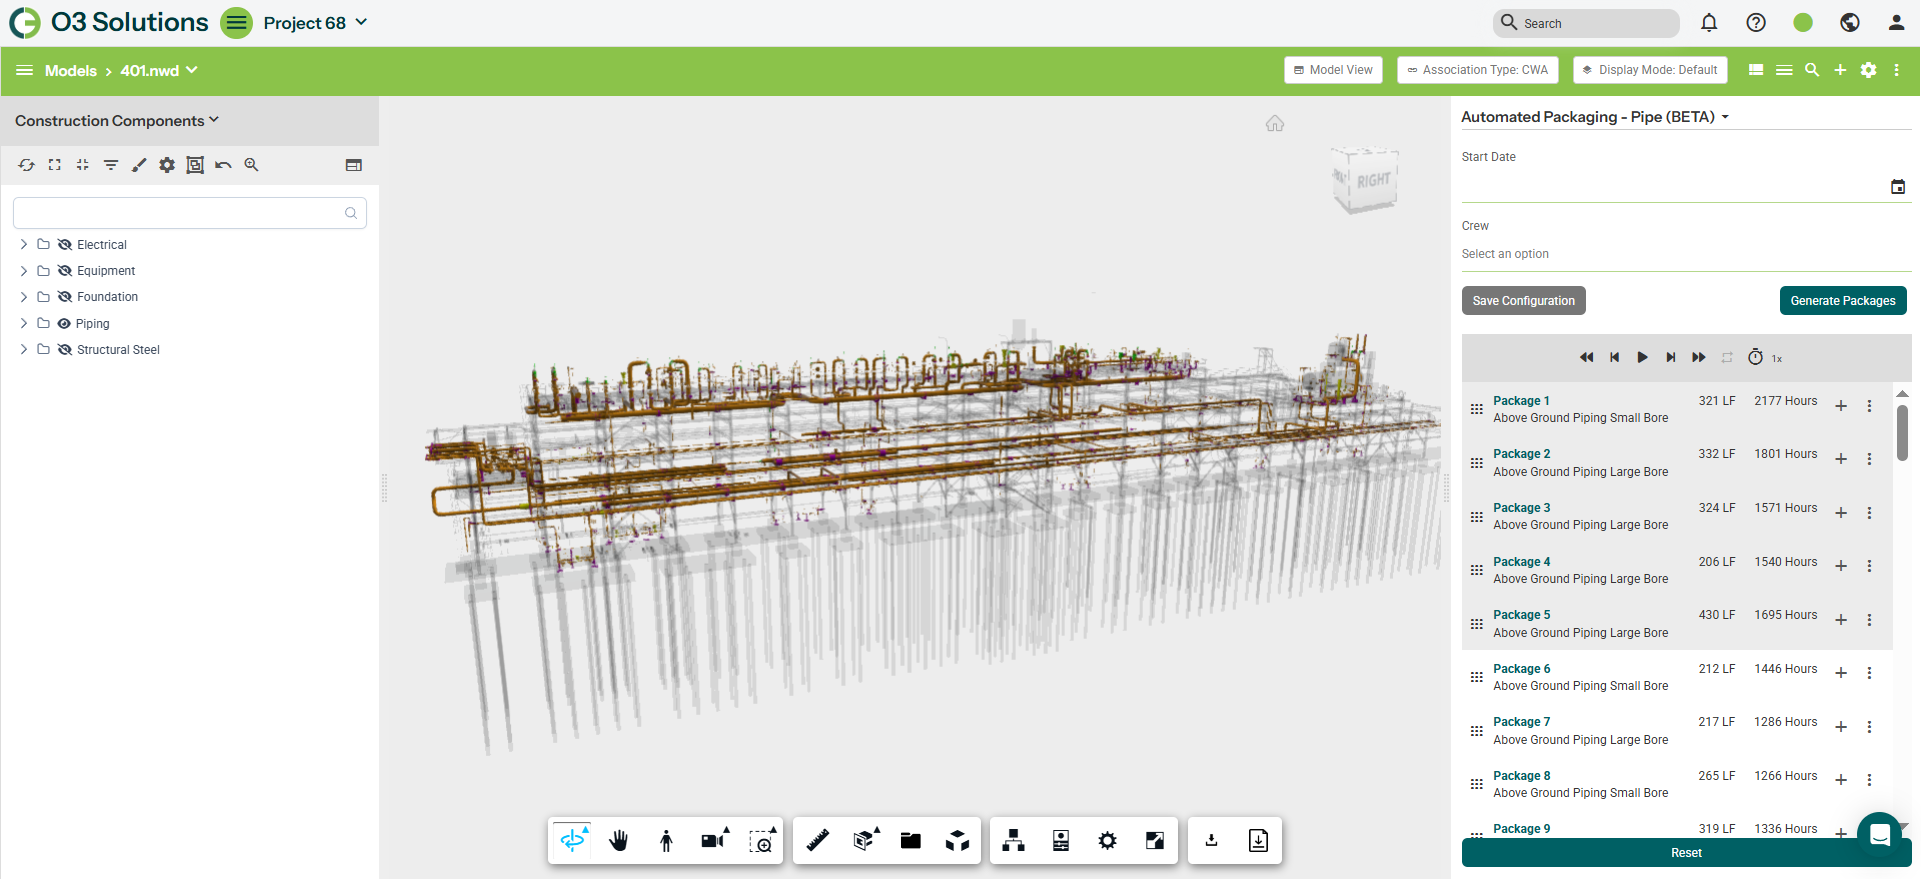Open the camera options tool
1921x879 pixels.
[x=715, y=840]
